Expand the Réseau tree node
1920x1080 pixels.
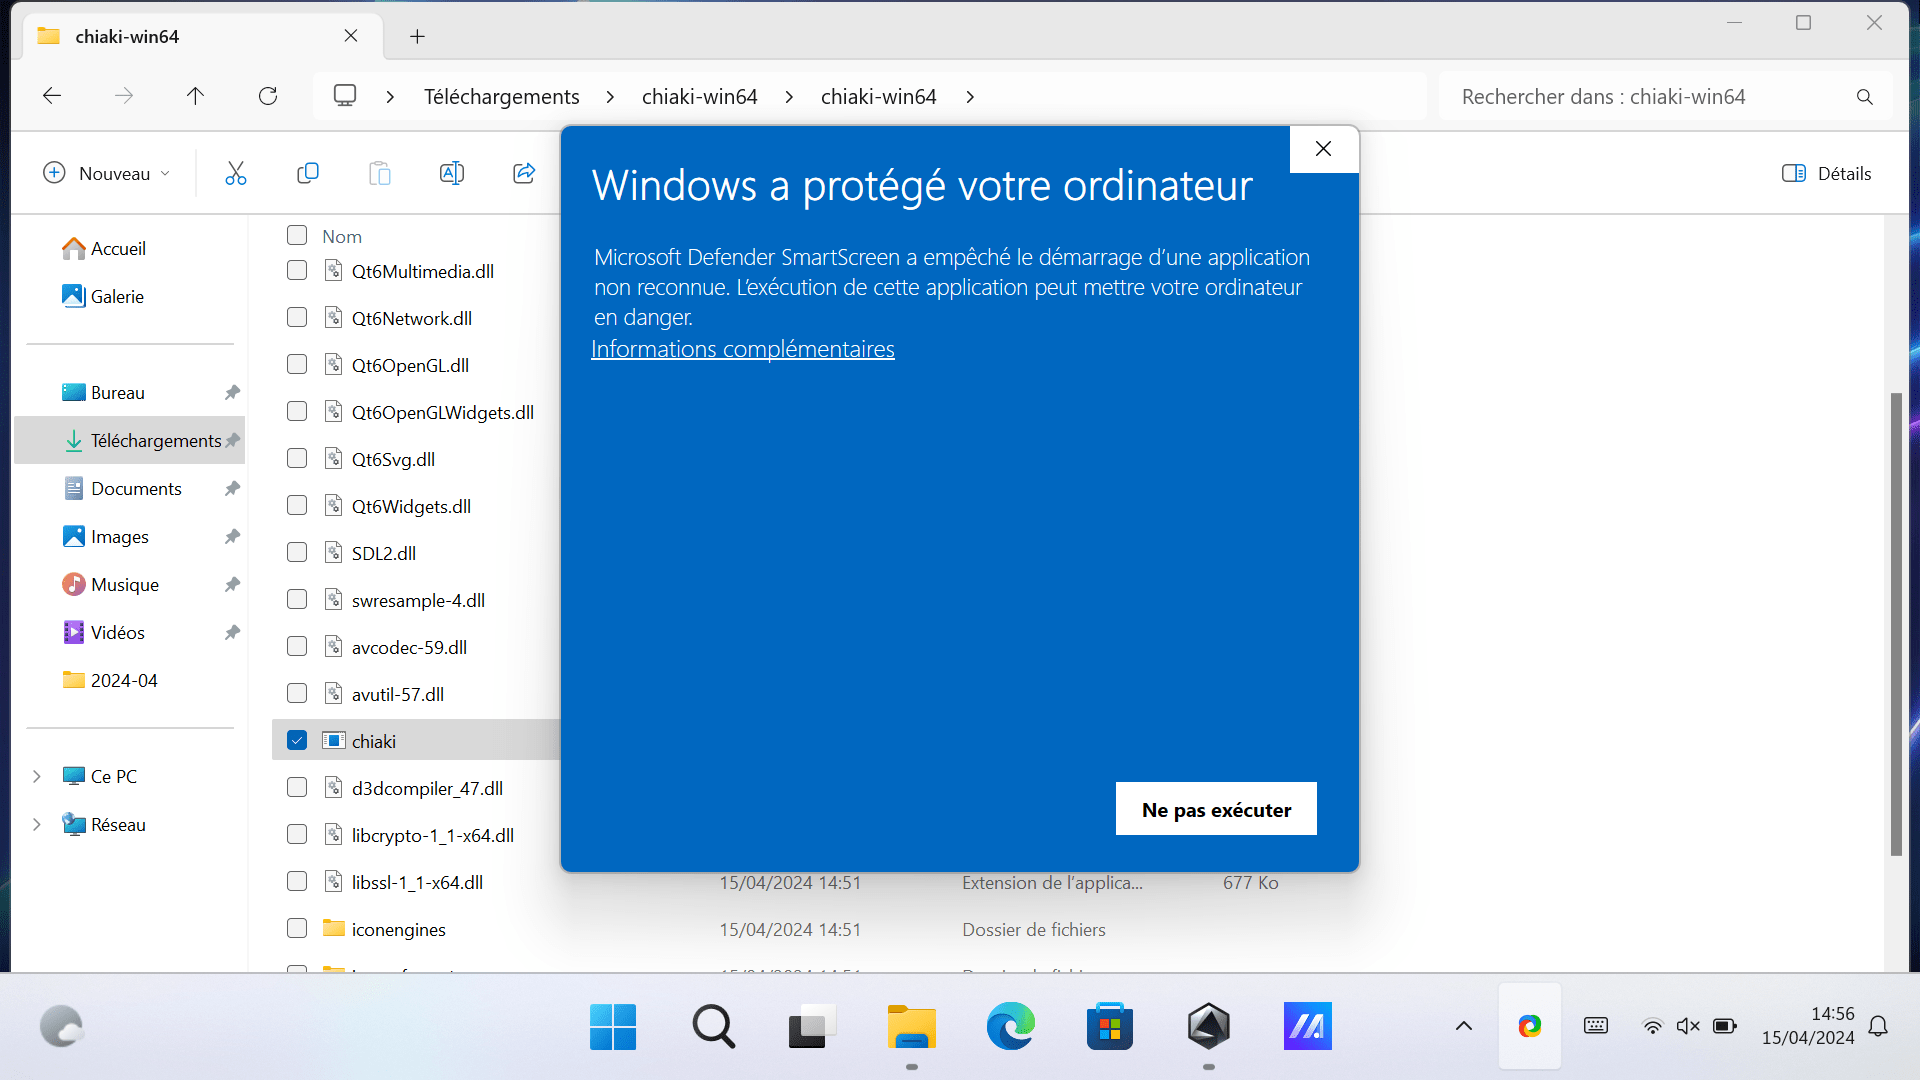point(37,825)
